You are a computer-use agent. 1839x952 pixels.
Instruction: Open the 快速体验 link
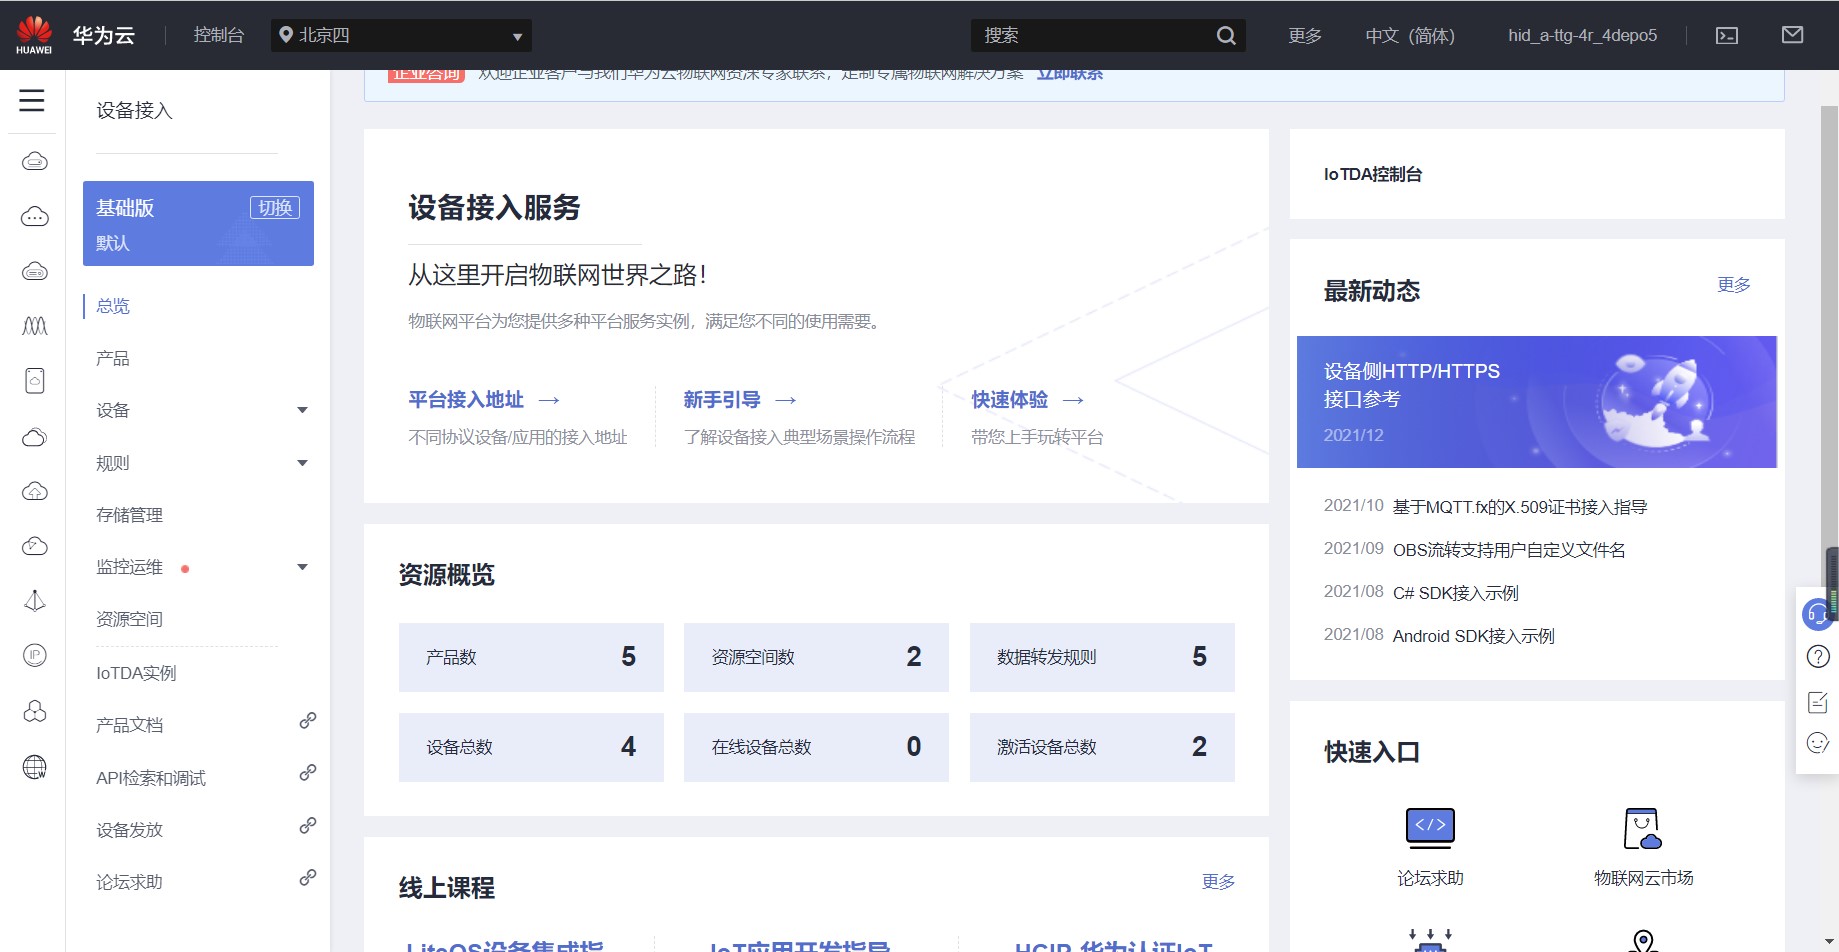[x=1028, y=400]
